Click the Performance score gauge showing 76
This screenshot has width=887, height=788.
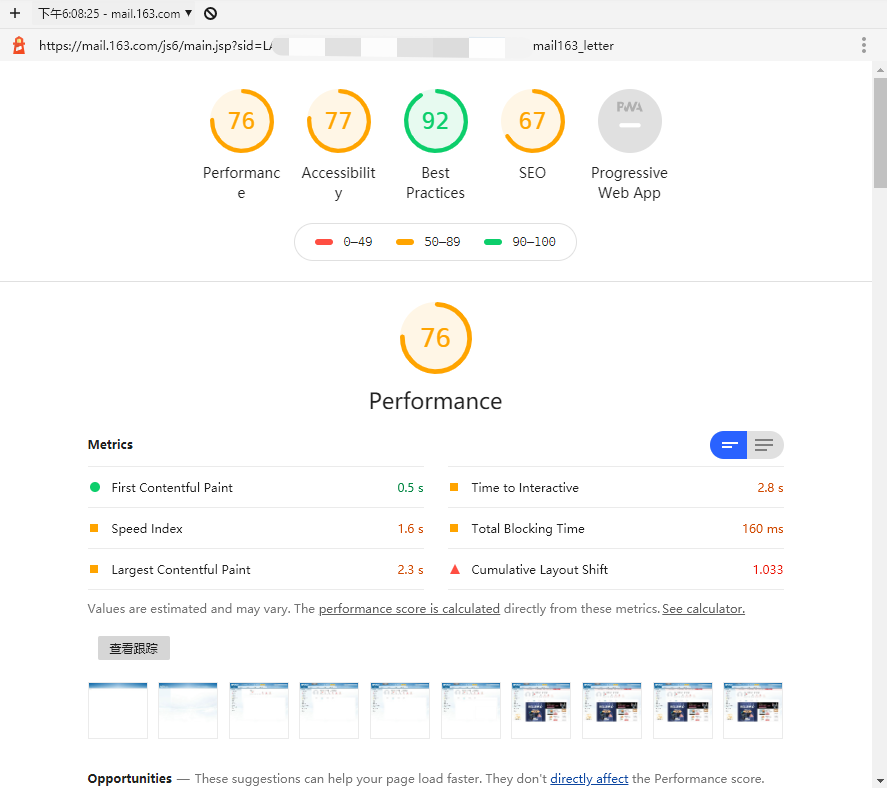point(241,120)
